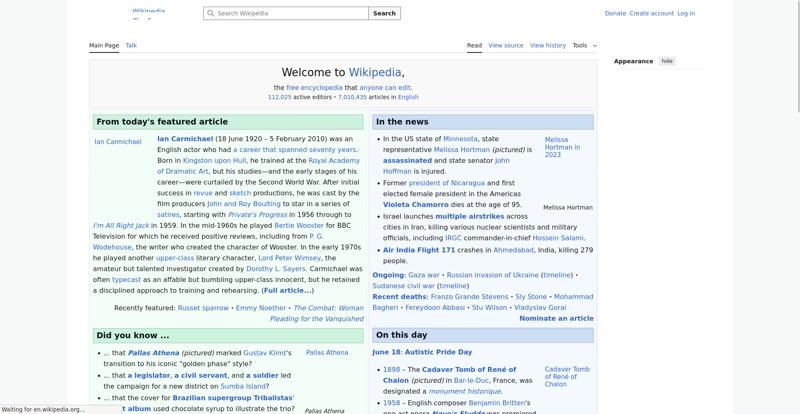
Task: Open the Autistic Pride Day link
Action: click(438, 352)
